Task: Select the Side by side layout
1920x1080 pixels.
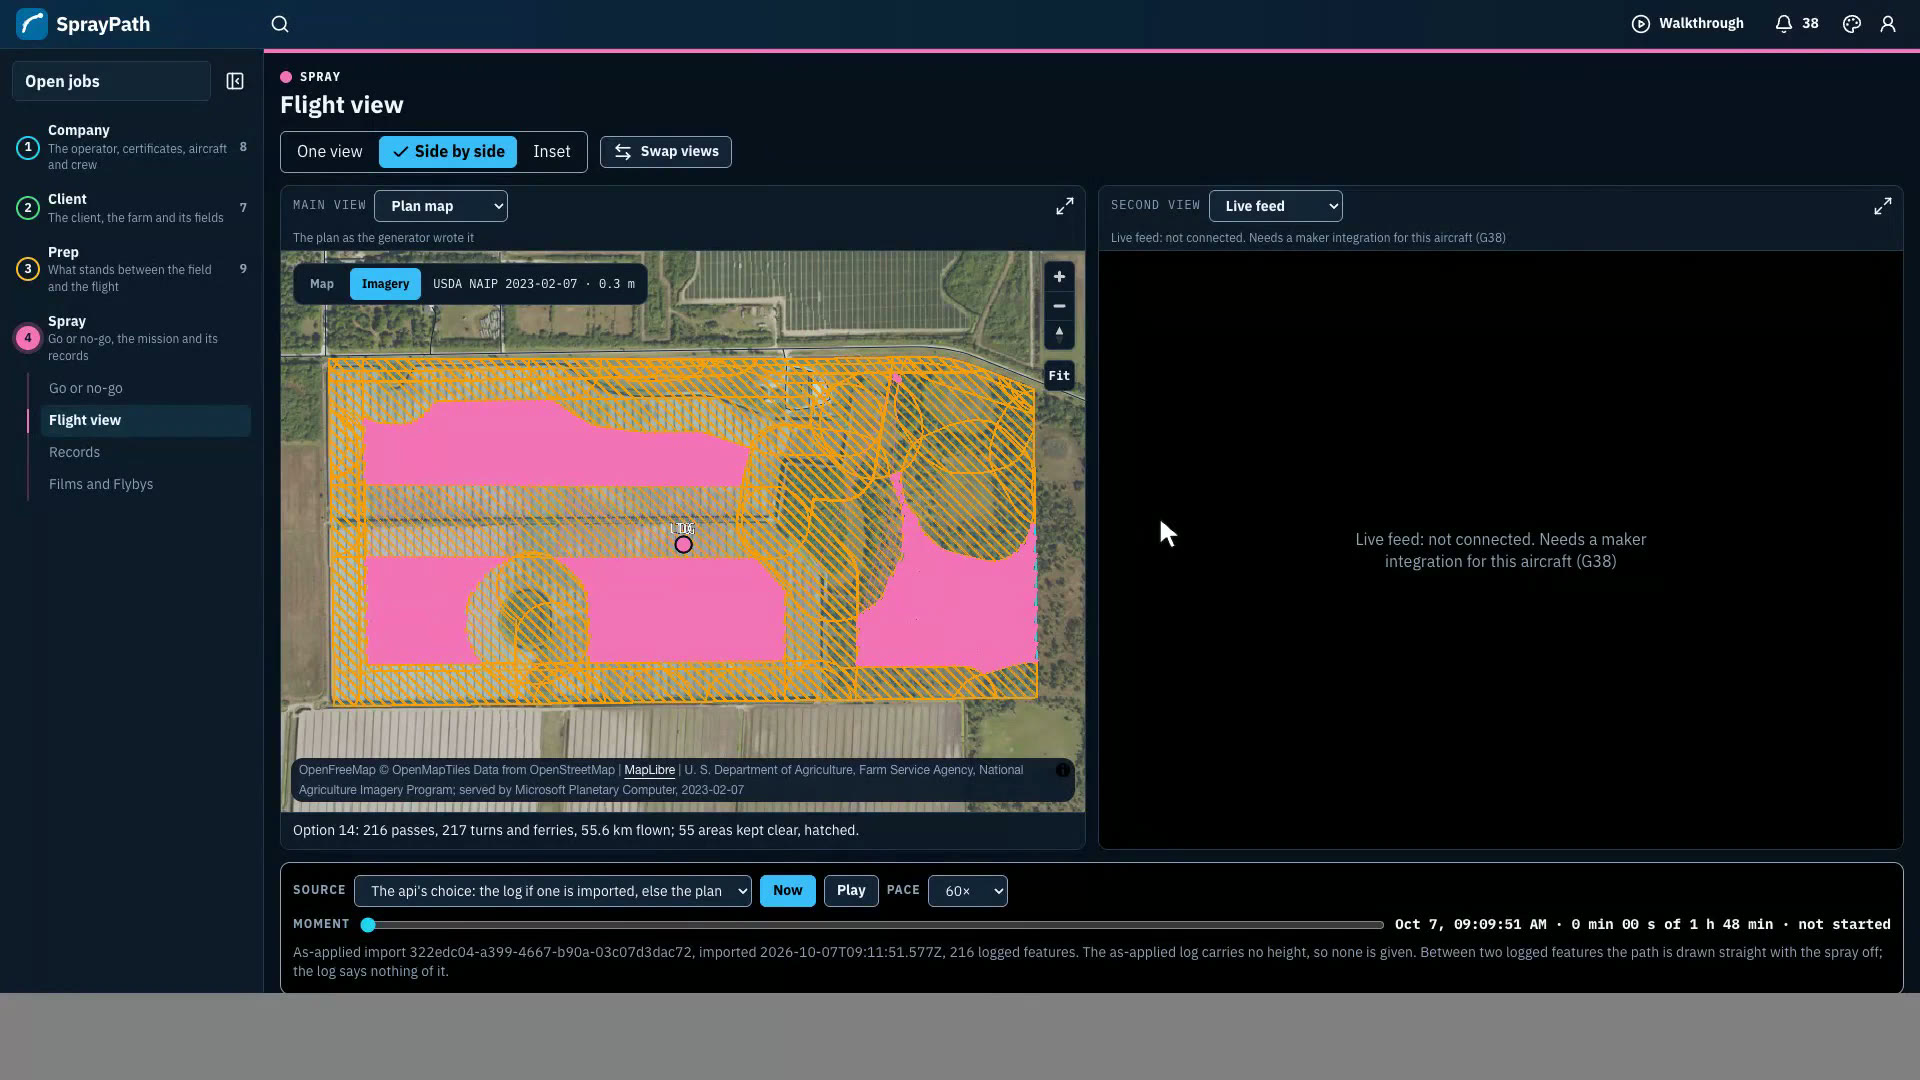Action: tap(448, 152)
